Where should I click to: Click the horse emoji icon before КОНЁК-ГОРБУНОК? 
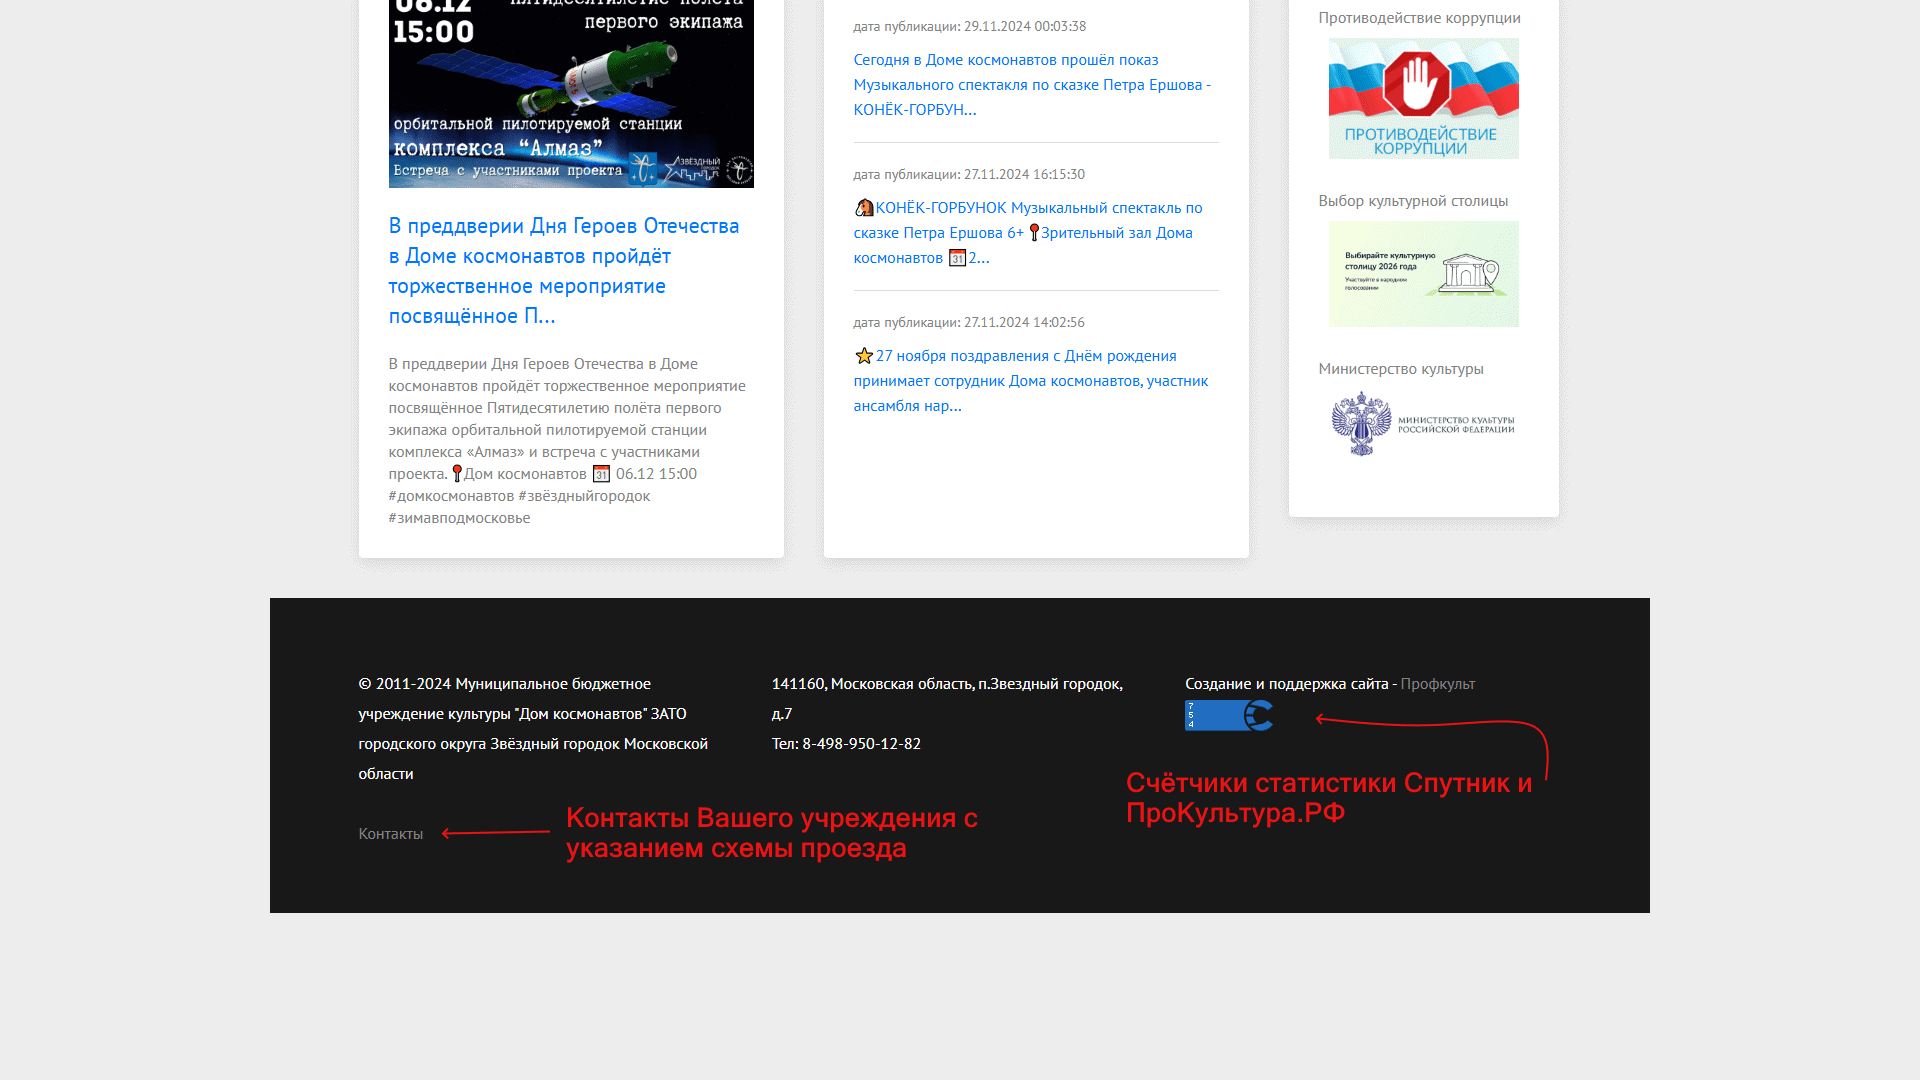864,208
